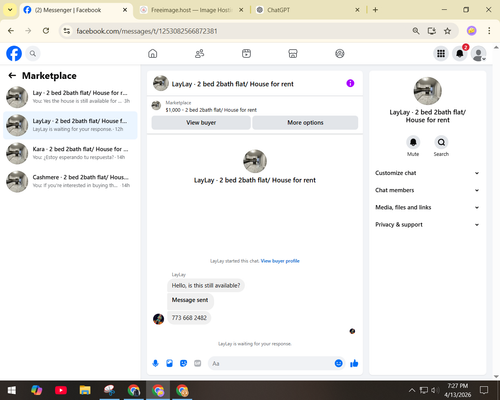The image size is (500, 400).
Task: Click the listing thumbnail in Marketplace banner
Action: (x=156, y=106)
